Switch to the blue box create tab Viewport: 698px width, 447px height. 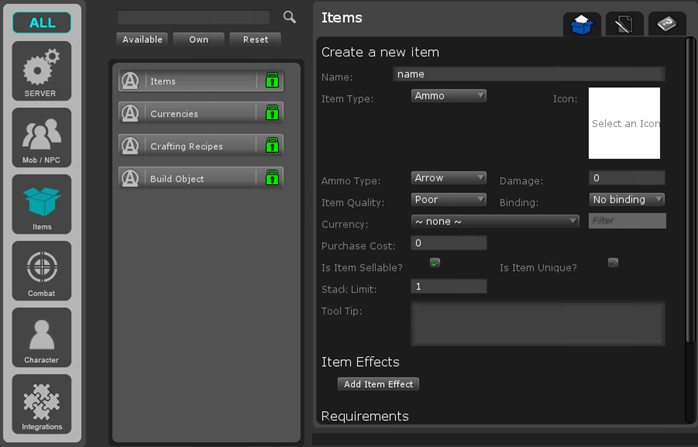(582, 25)
